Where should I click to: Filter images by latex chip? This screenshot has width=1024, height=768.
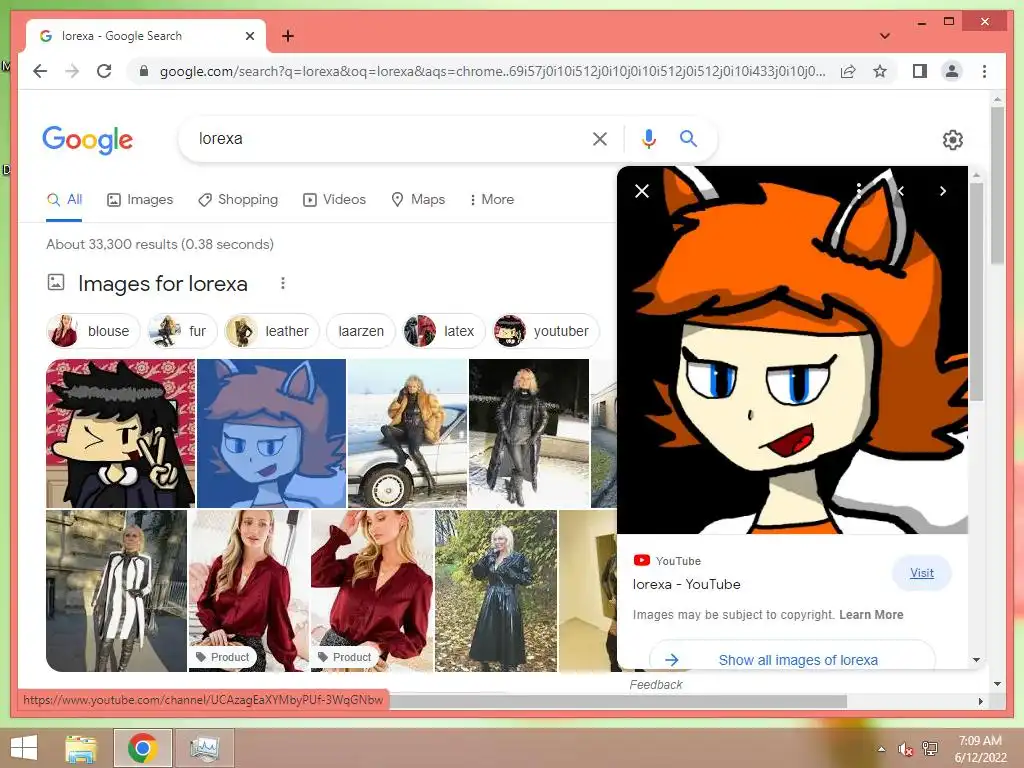tap(444, 331)
